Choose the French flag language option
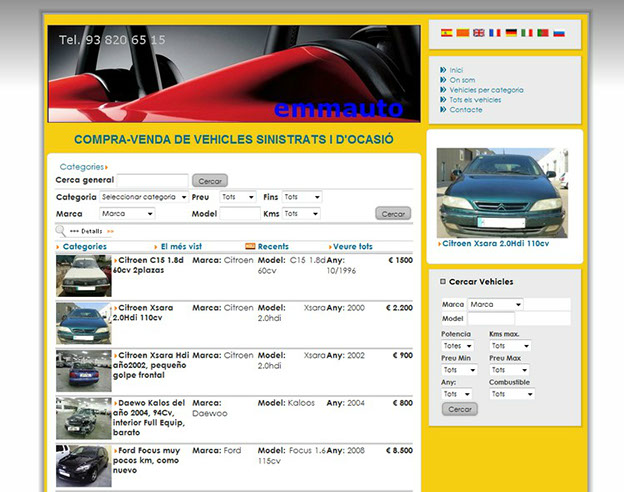624x492 pixels. (494, 33)
